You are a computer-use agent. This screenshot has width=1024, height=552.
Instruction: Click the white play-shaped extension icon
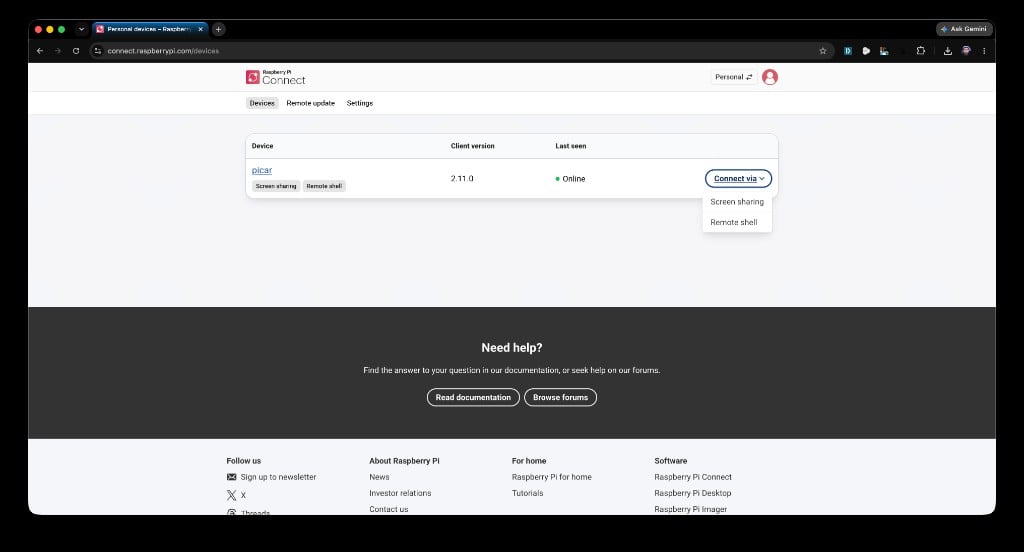[866, 51]
